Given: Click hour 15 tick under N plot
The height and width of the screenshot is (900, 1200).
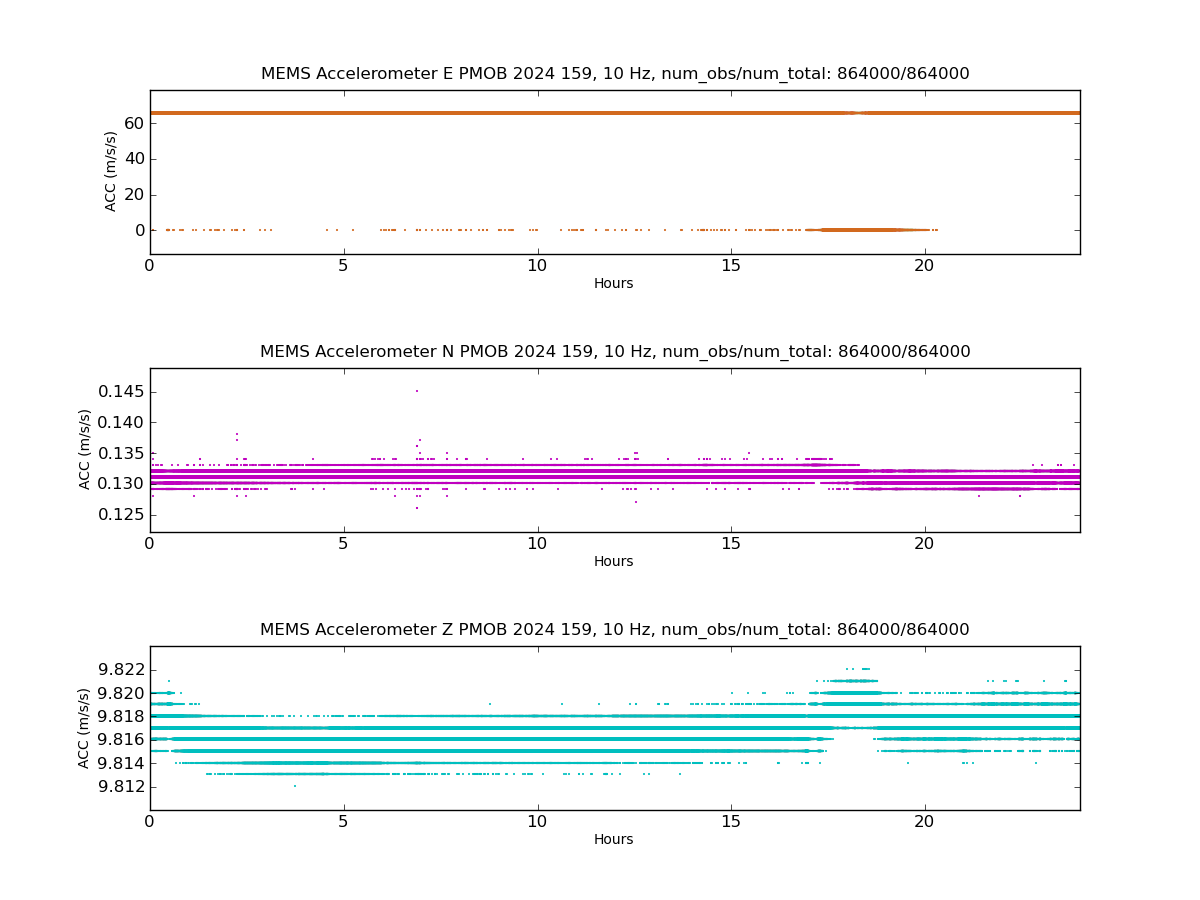Looking at the screenshot, I should [731, 544].
